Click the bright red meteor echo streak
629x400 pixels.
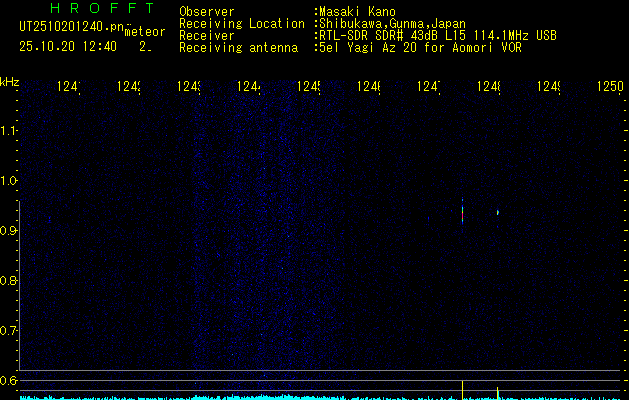463,211
